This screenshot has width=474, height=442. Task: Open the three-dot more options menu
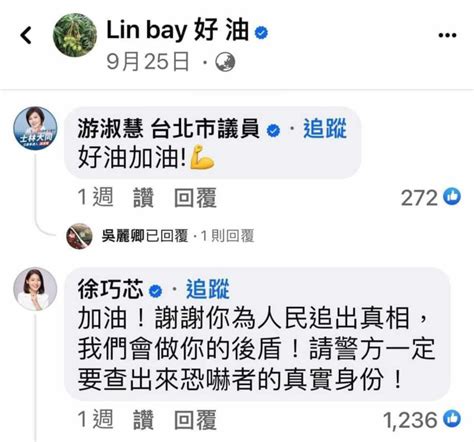(x=447, y=35)
